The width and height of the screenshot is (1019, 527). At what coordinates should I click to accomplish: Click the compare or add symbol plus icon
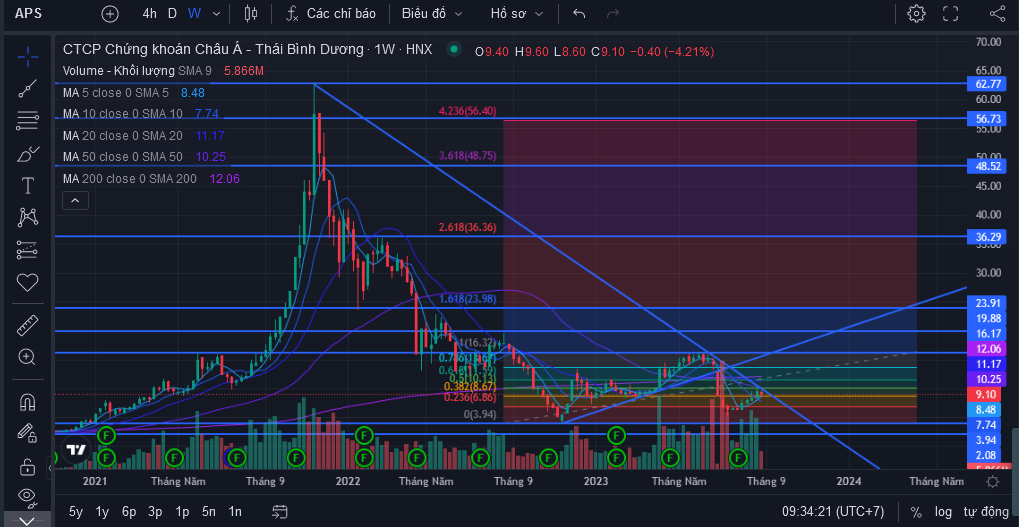pyautogui.click(x=110, y=14)
